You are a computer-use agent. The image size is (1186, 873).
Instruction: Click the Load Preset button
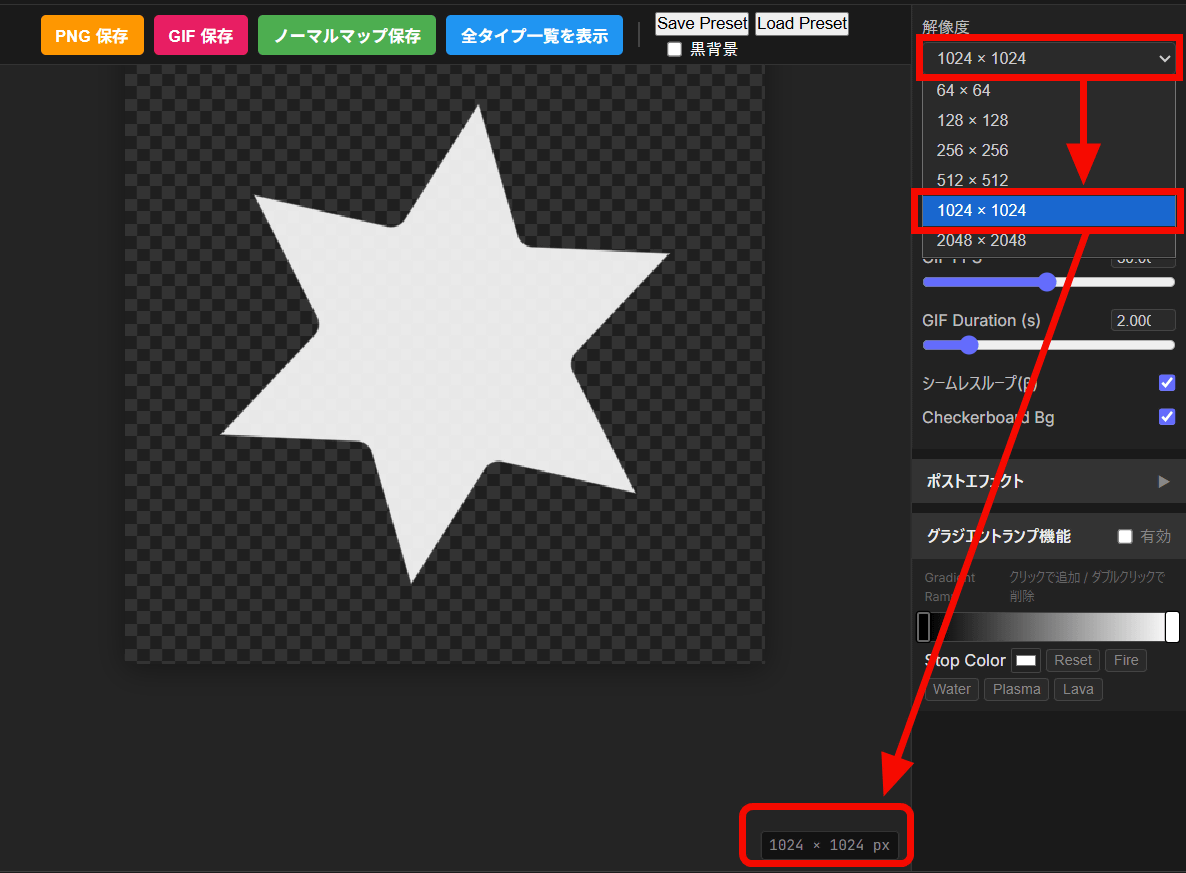801,24
